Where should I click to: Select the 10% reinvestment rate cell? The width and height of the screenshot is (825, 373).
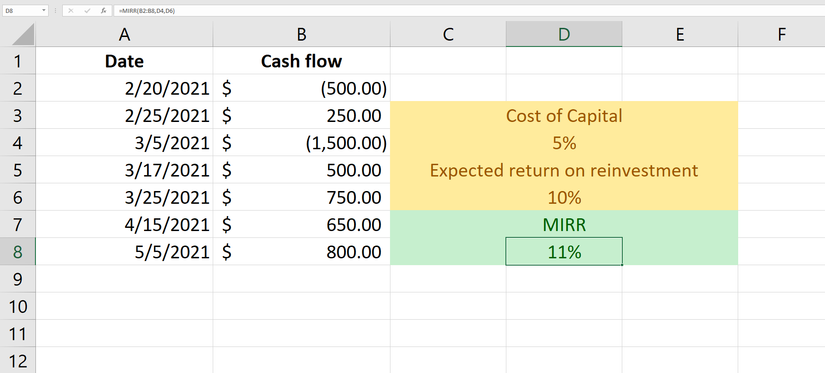coord(564,197)
